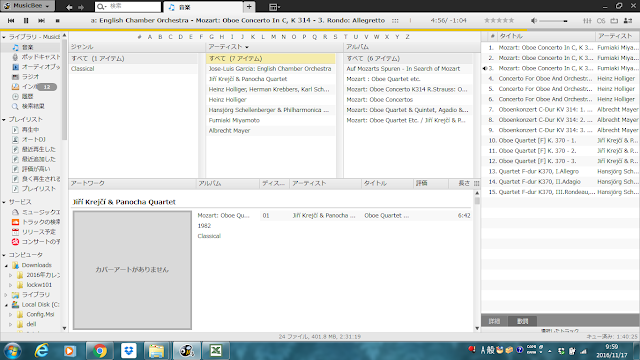Open the panel layout dropdown

(x=274, y=7)
